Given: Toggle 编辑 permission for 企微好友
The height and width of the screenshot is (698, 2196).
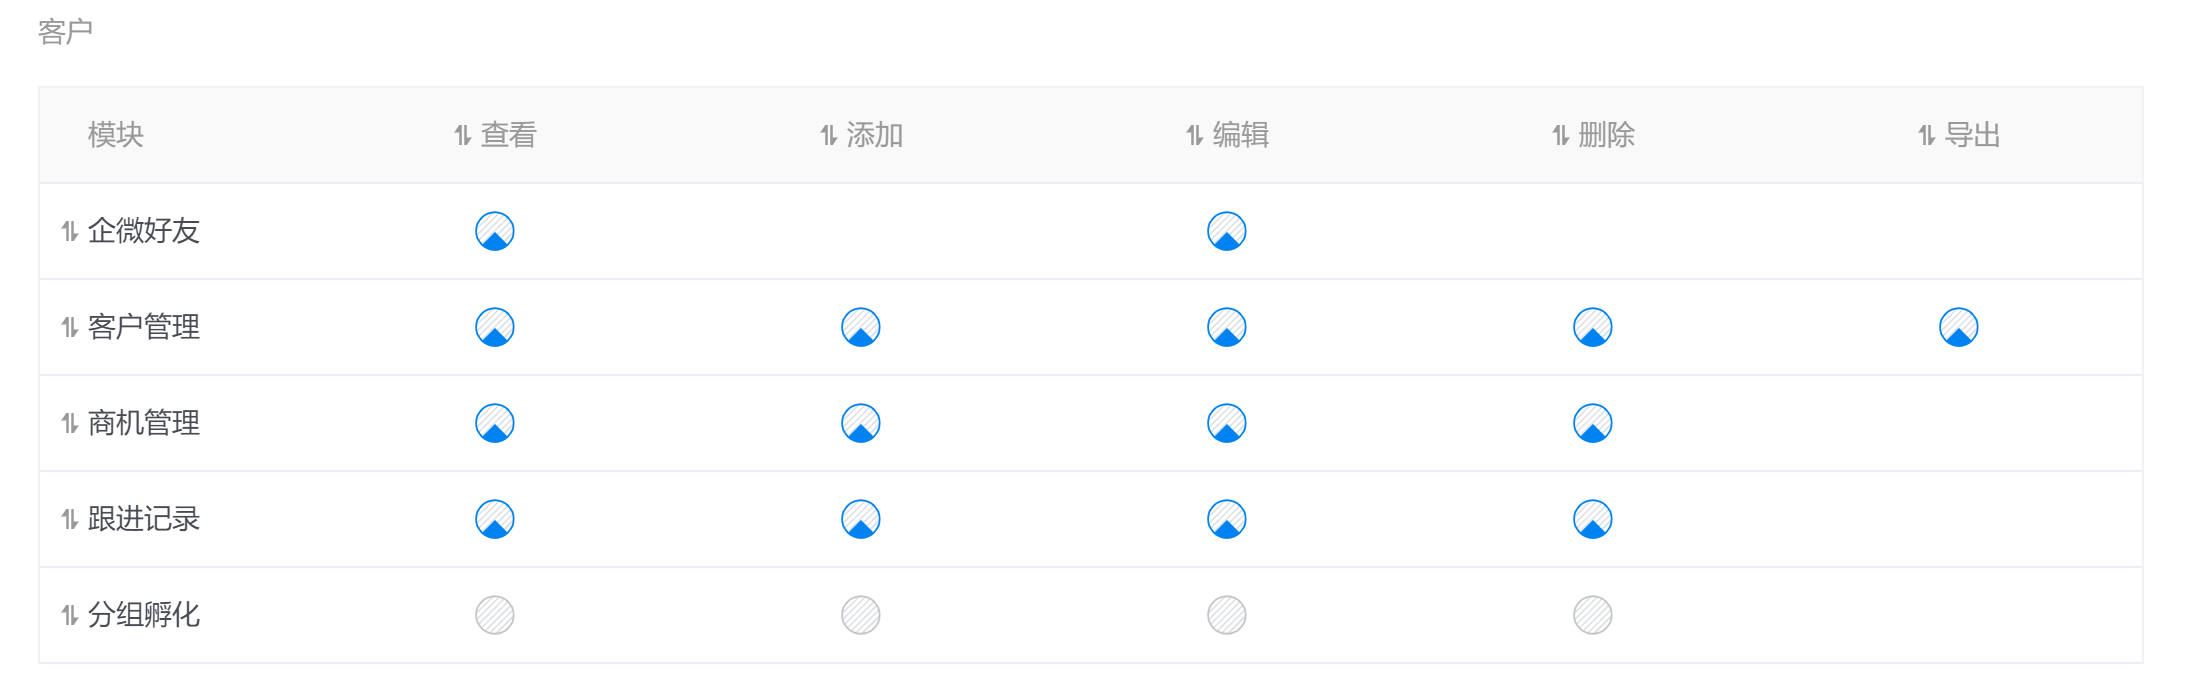Looking at the screenshot, I should click(x=1227, y=231).
